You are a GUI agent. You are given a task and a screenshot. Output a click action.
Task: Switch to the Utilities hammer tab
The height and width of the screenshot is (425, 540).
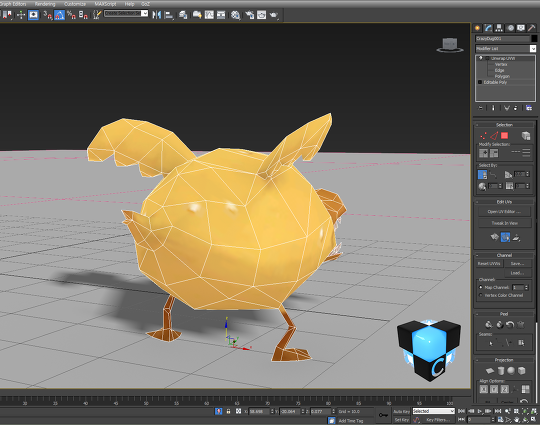[531, 28]
